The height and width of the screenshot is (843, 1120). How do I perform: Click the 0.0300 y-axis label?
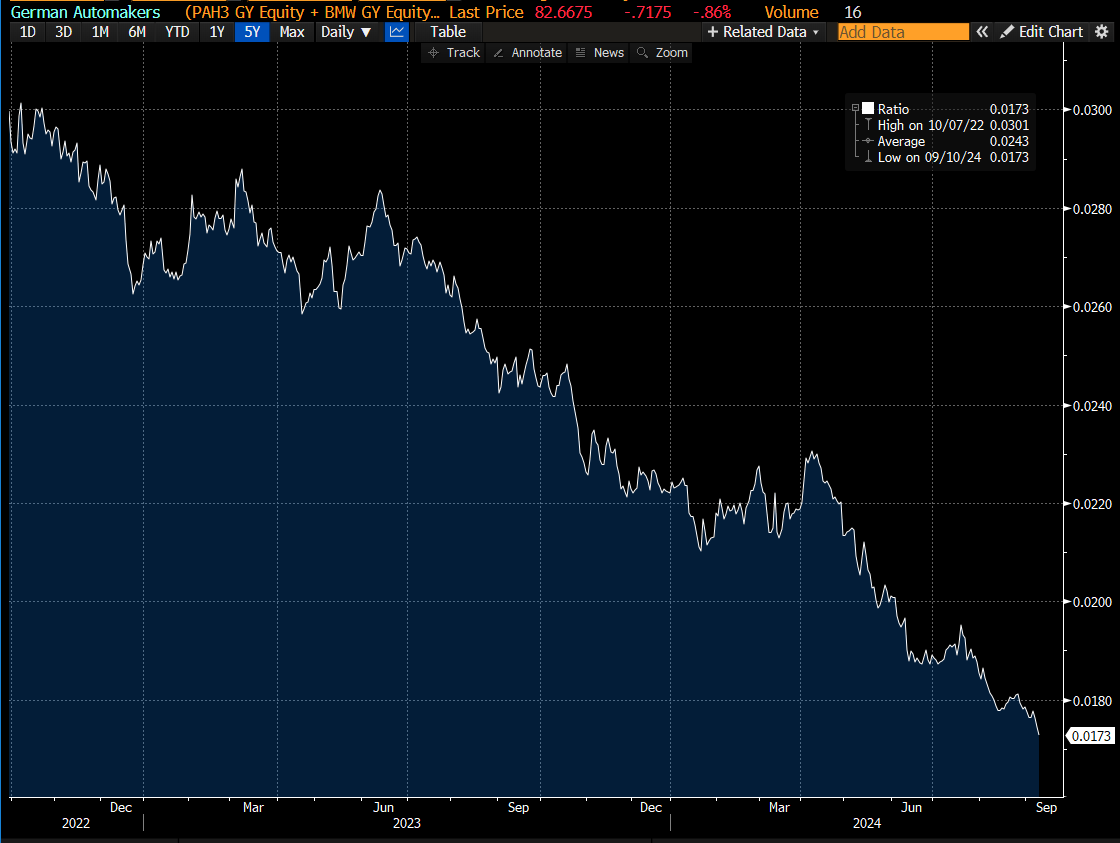pyautogui.click(x=1092, y=110)
